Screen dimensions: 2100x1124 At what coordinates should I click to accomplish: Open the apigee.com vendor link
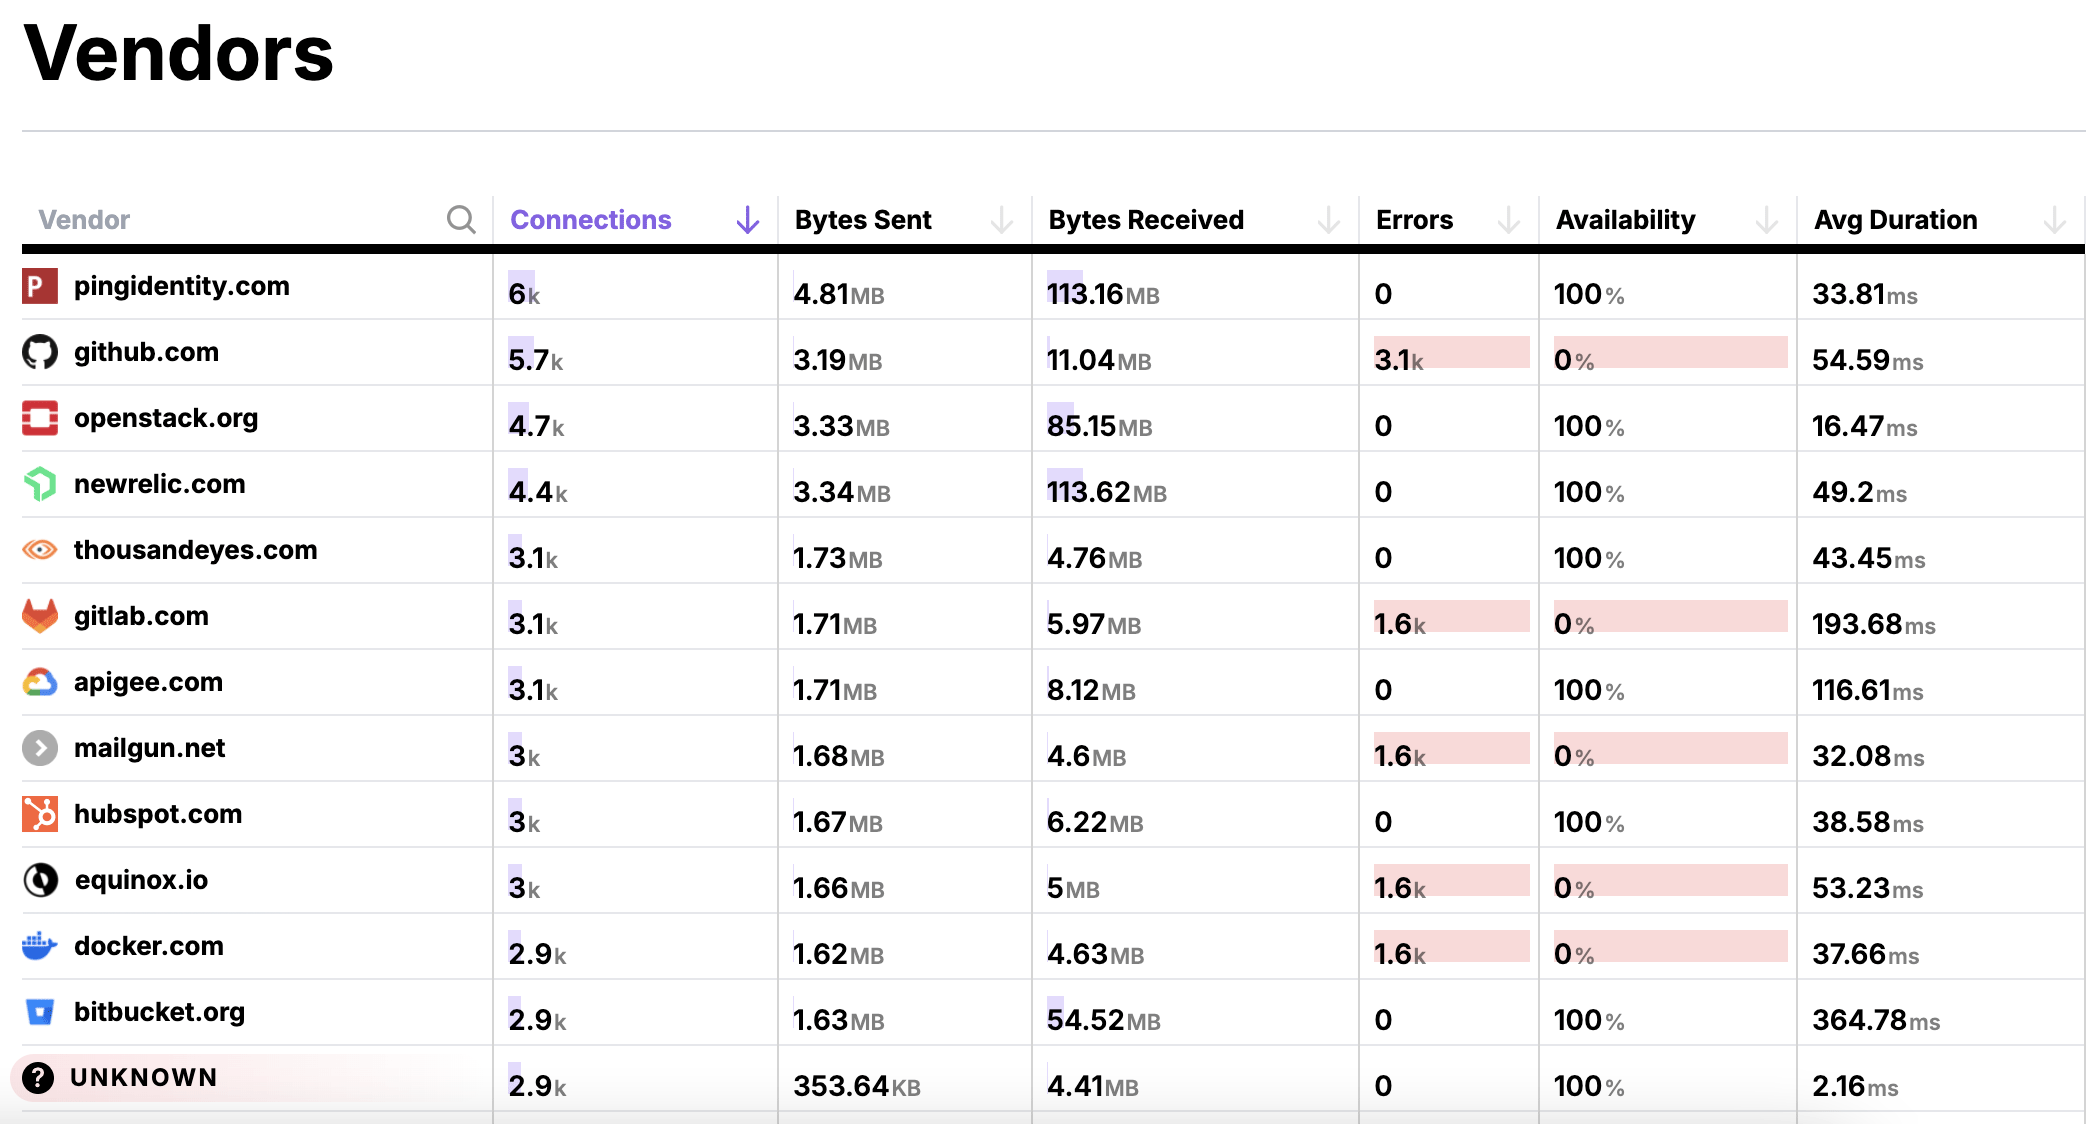148,682
